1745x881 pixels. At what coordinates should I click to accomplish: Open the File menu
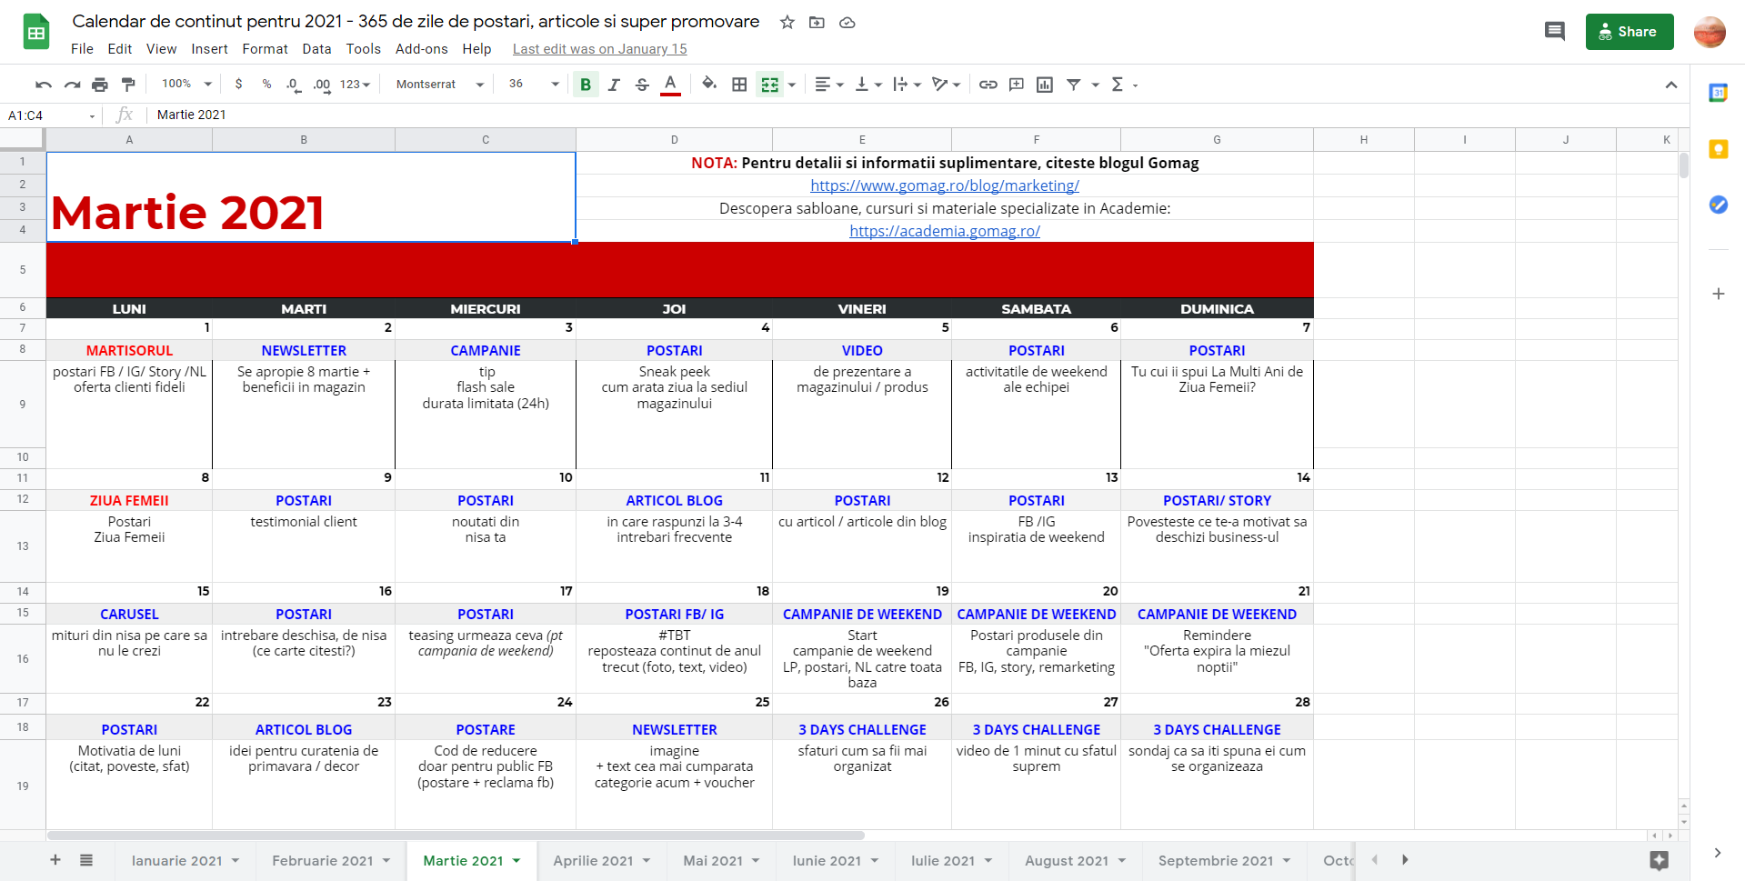82,49
